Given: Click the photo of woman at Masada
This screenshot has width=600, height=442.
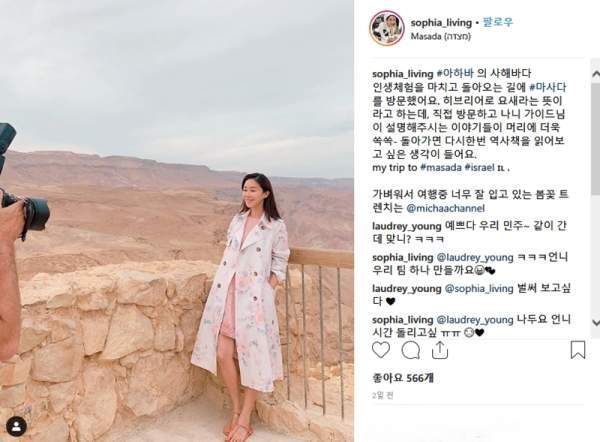Looking at the screenshot, I should [x=177, y=221].
